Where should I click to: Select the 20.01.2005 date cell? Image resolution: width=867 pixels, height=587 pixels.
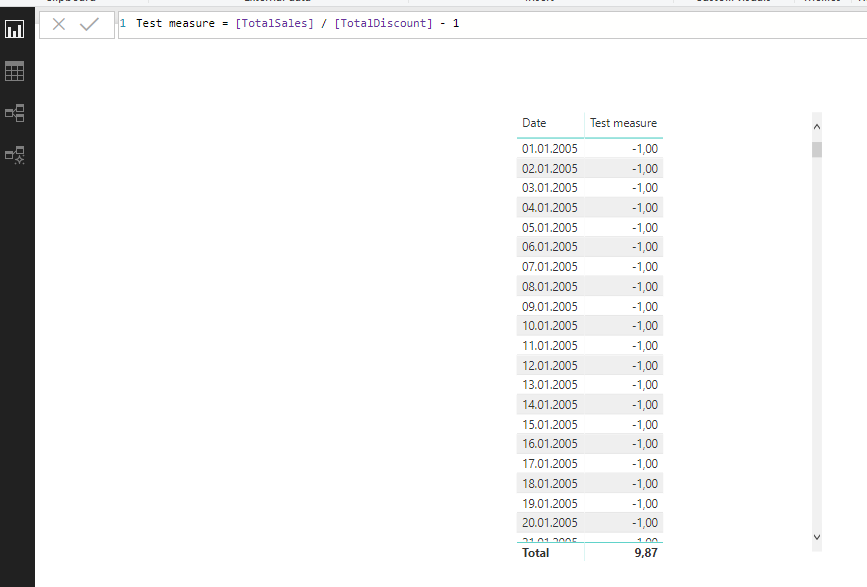pos(550,523)
